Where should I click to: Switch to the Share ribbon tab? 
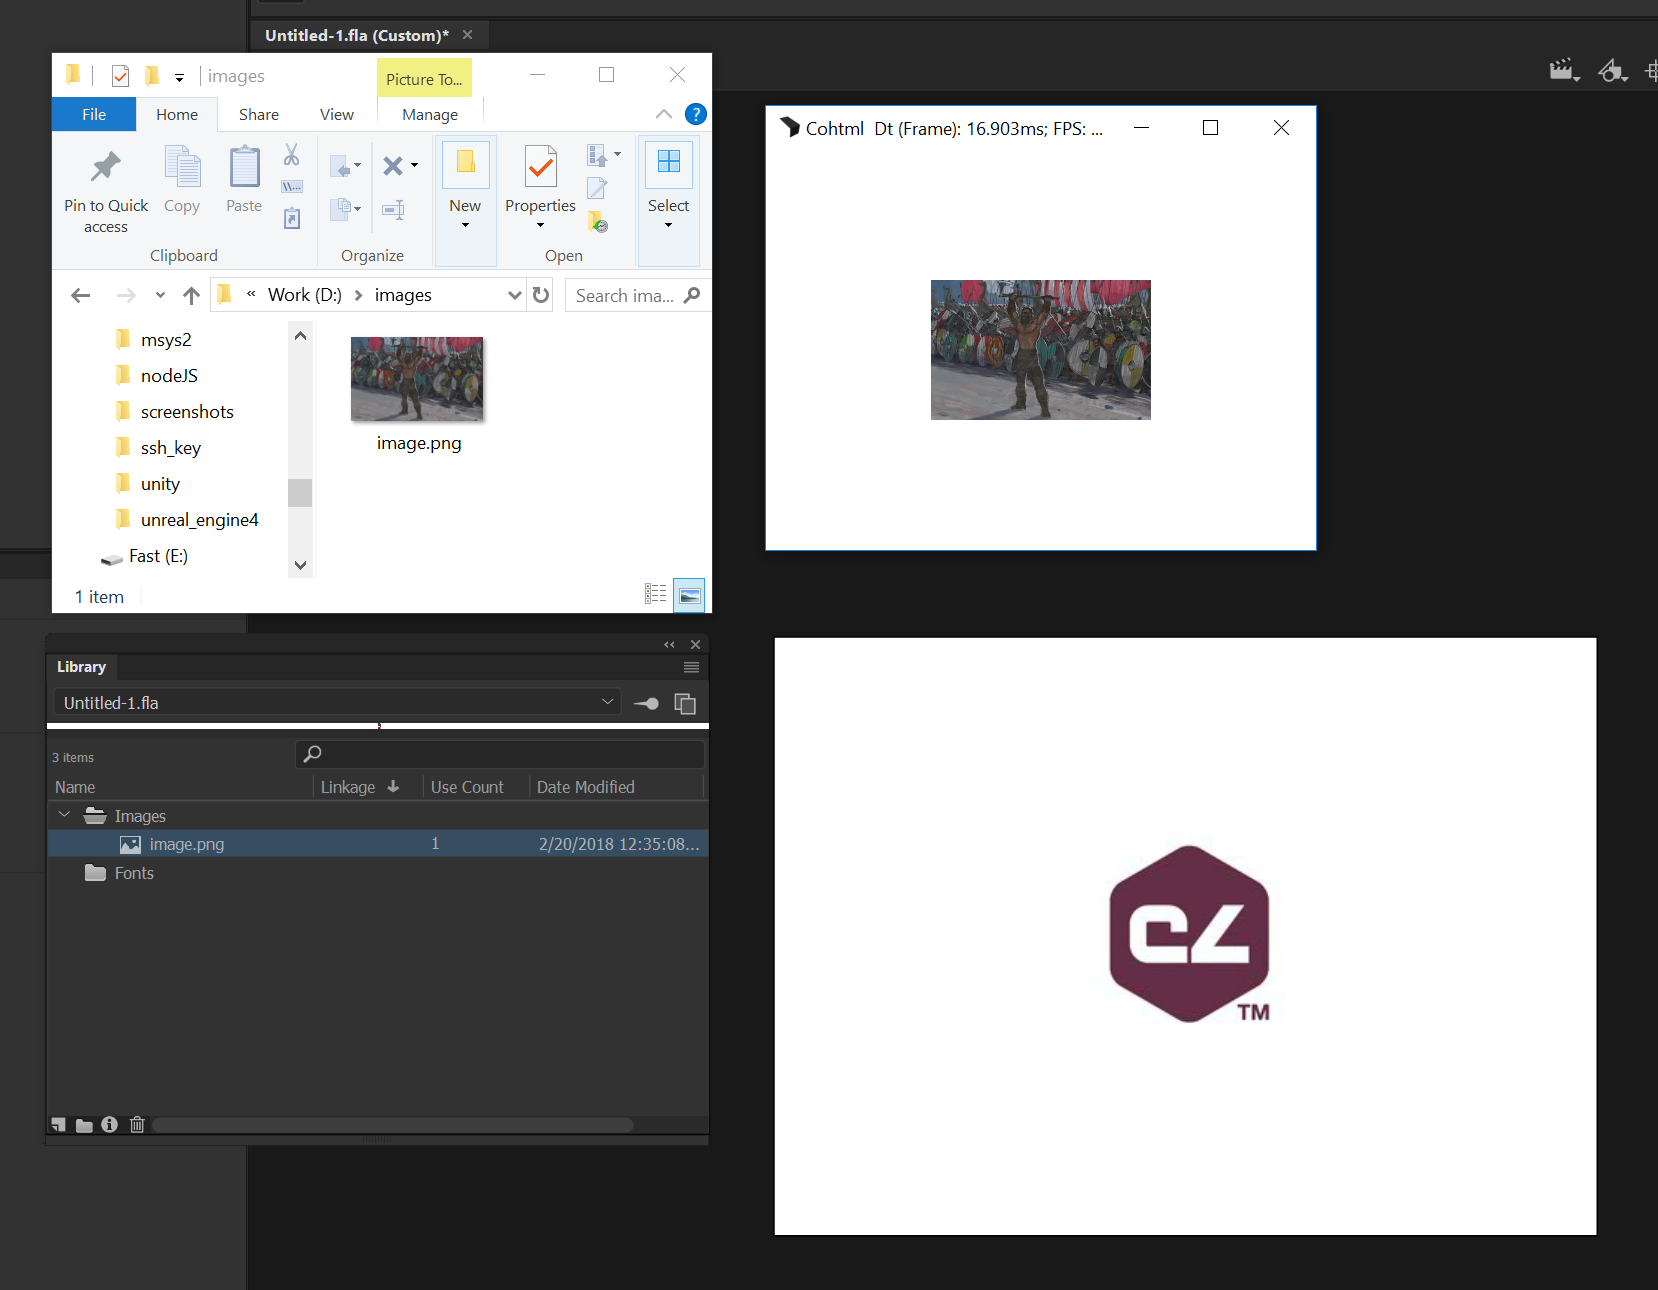point(259,114)
